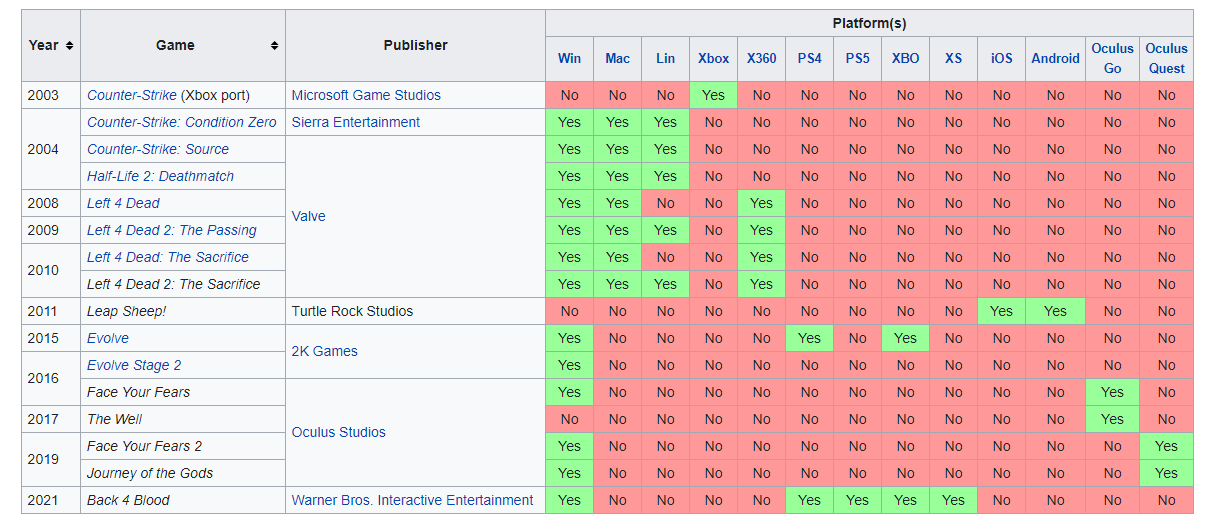Viewport: 1210px width, 529px height.
Task: Sort table by Game column arrows
Action: point(274,46)
